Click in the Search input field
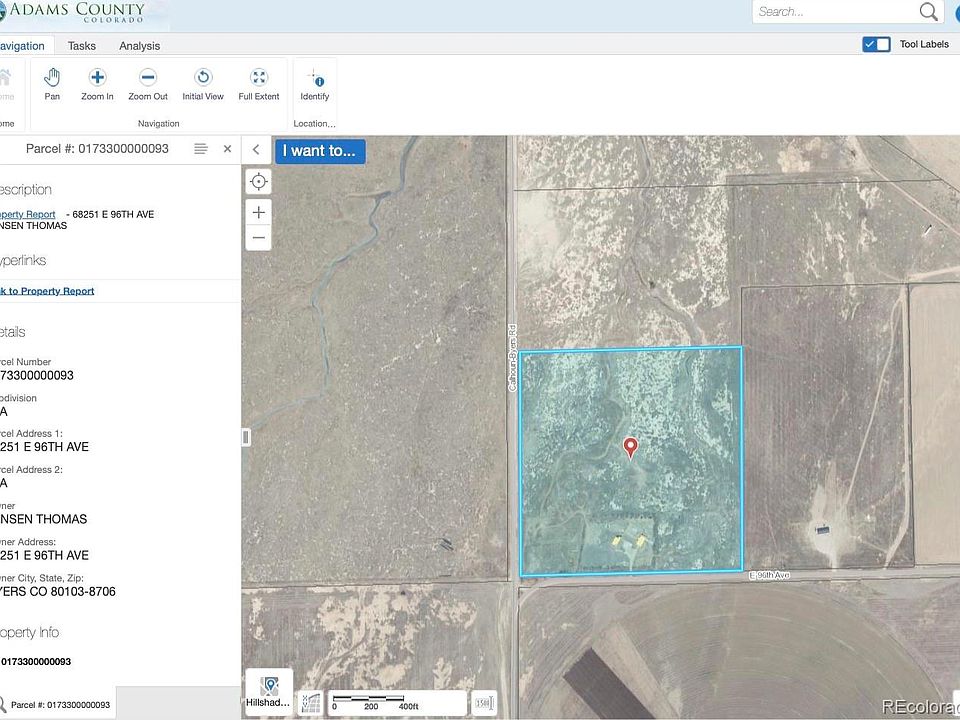 (833, 12)
